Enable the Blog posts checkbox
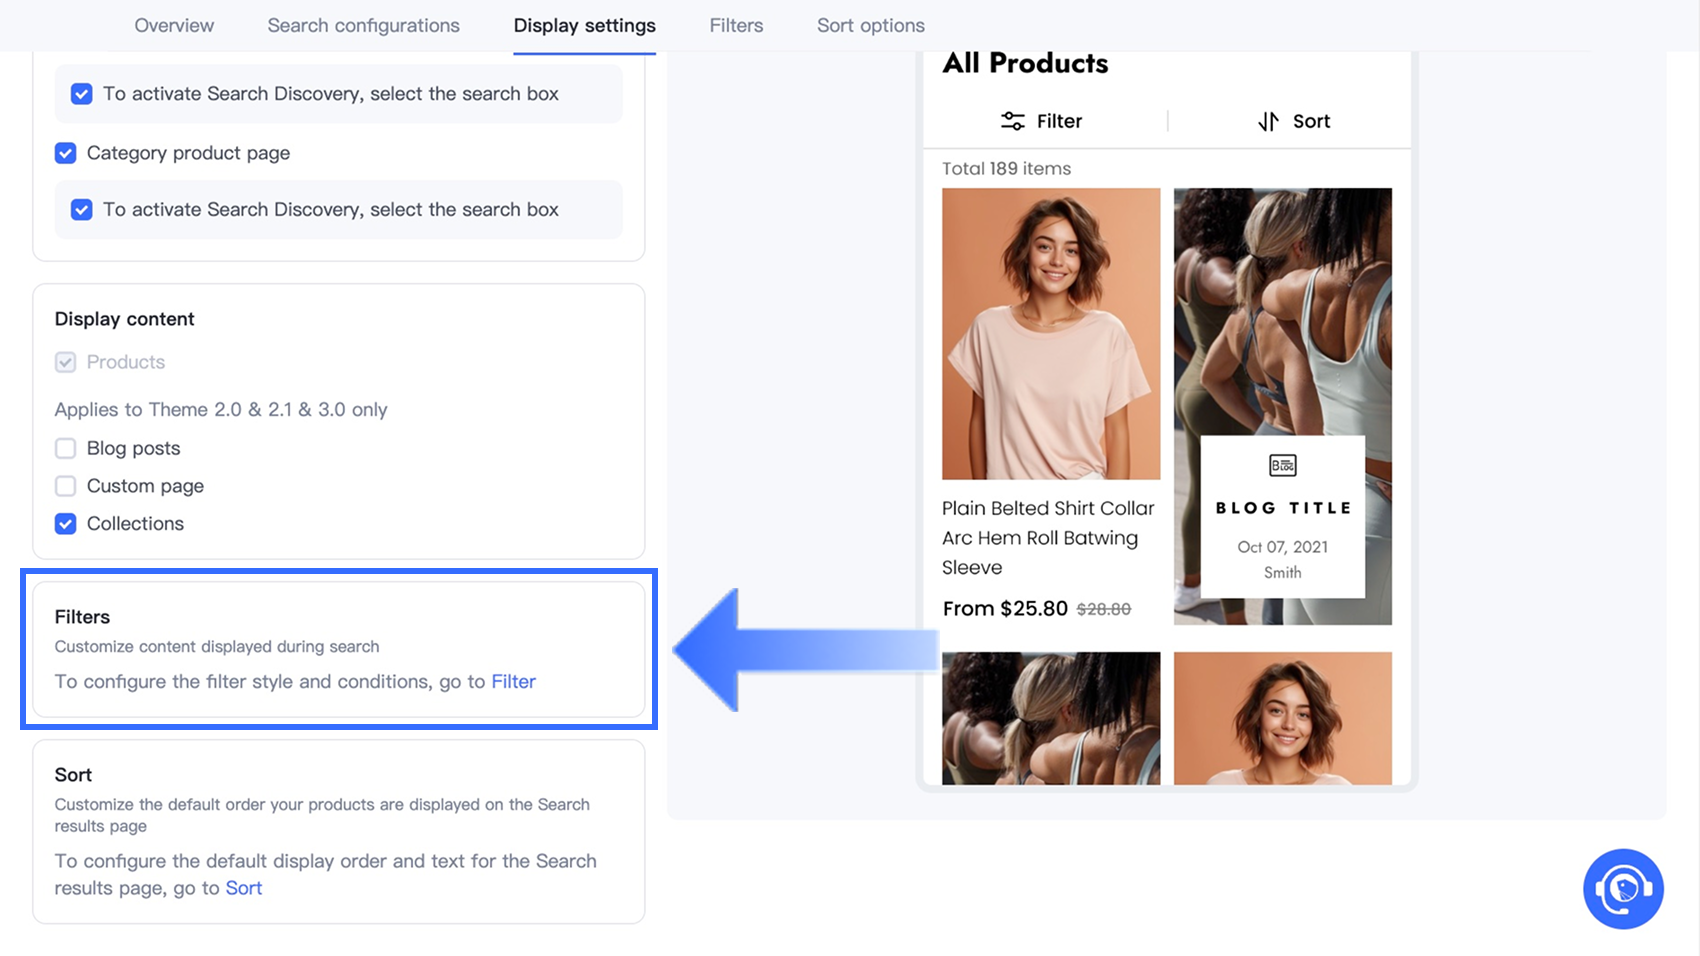The width and height of the screenshot is (1700, 956). (66, 448)
